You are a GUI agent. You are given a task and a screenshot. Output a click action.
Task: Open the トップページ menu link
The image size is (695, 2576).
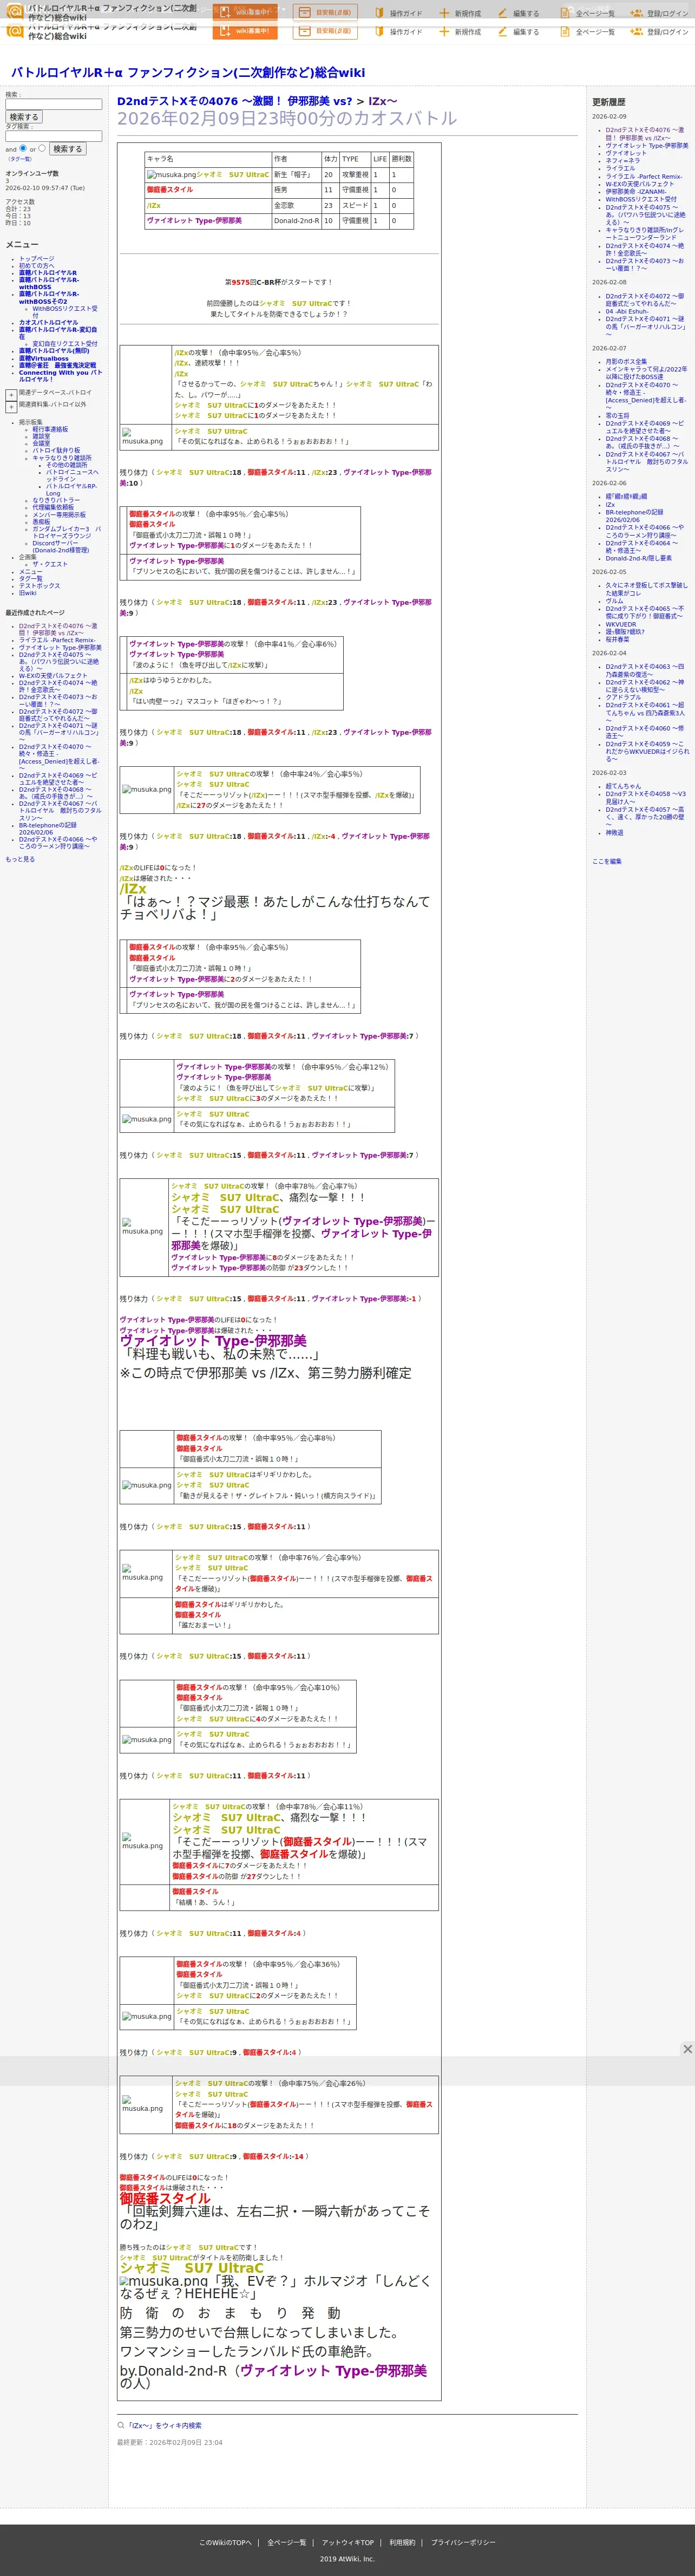tap(37, 258)
